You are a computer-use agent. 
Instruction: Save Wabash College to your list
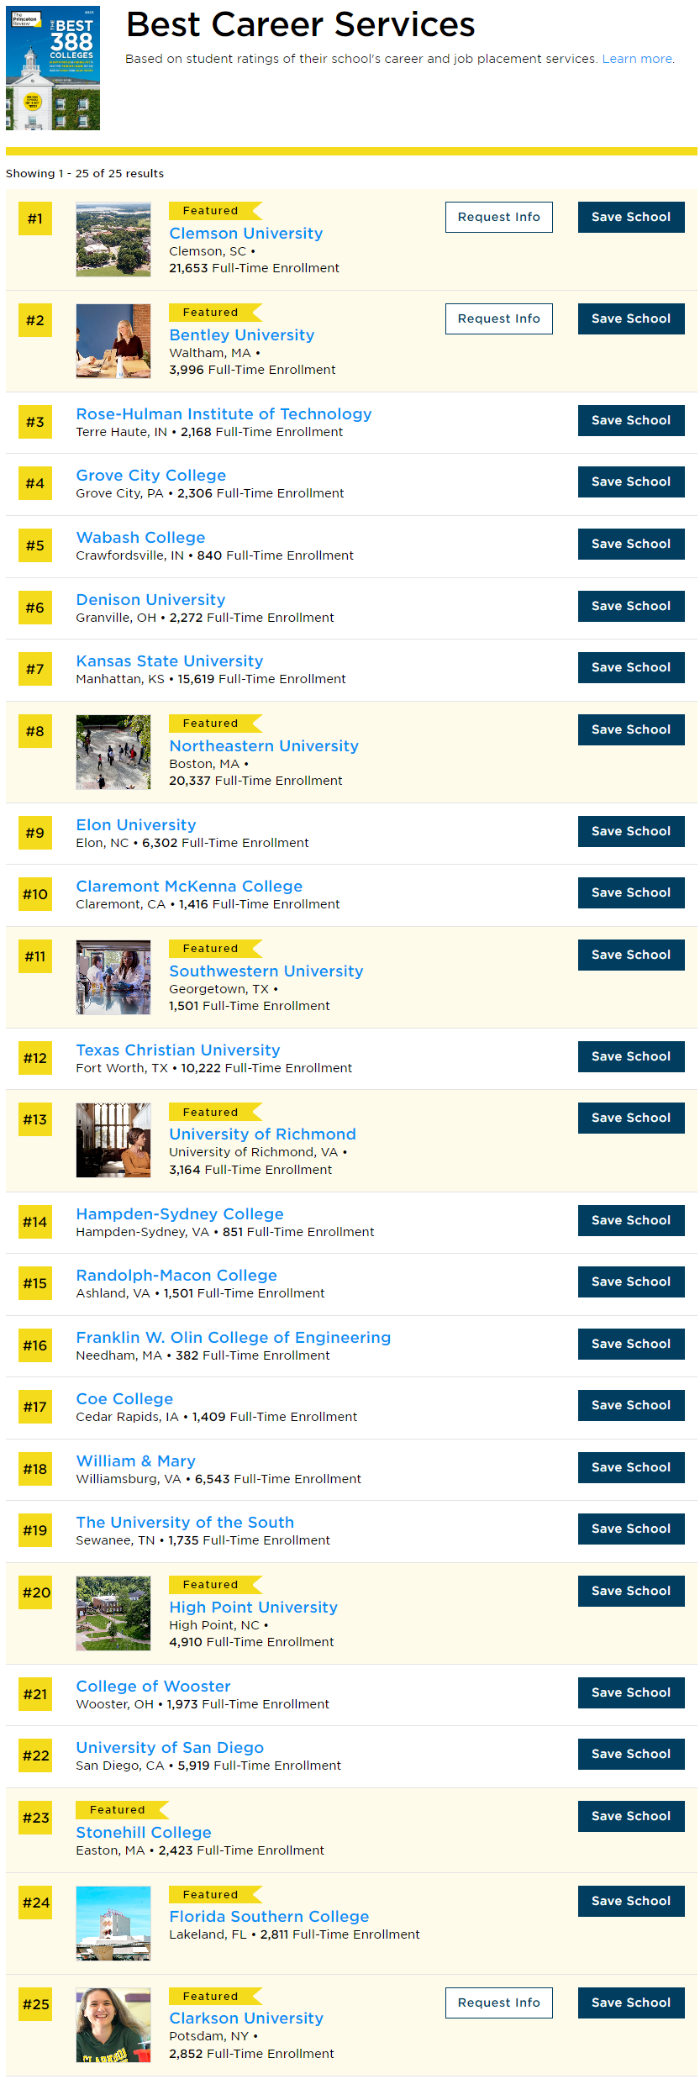tap(631, 544)
